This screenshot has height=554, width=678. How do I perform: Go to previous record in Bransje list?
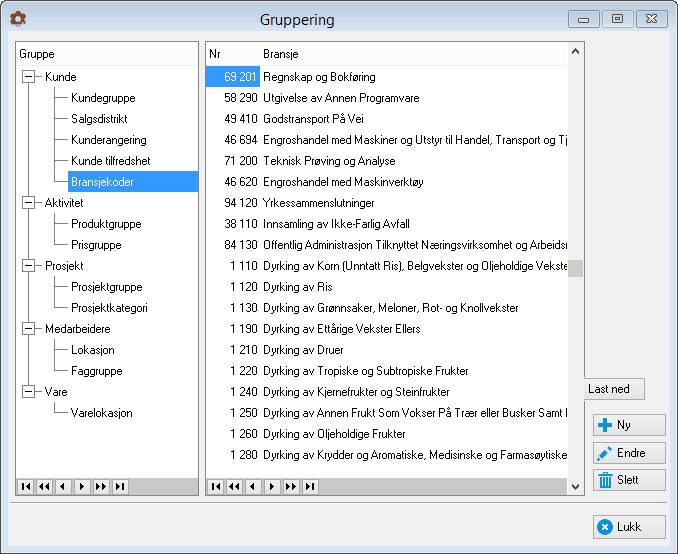(x=253, y=487)
